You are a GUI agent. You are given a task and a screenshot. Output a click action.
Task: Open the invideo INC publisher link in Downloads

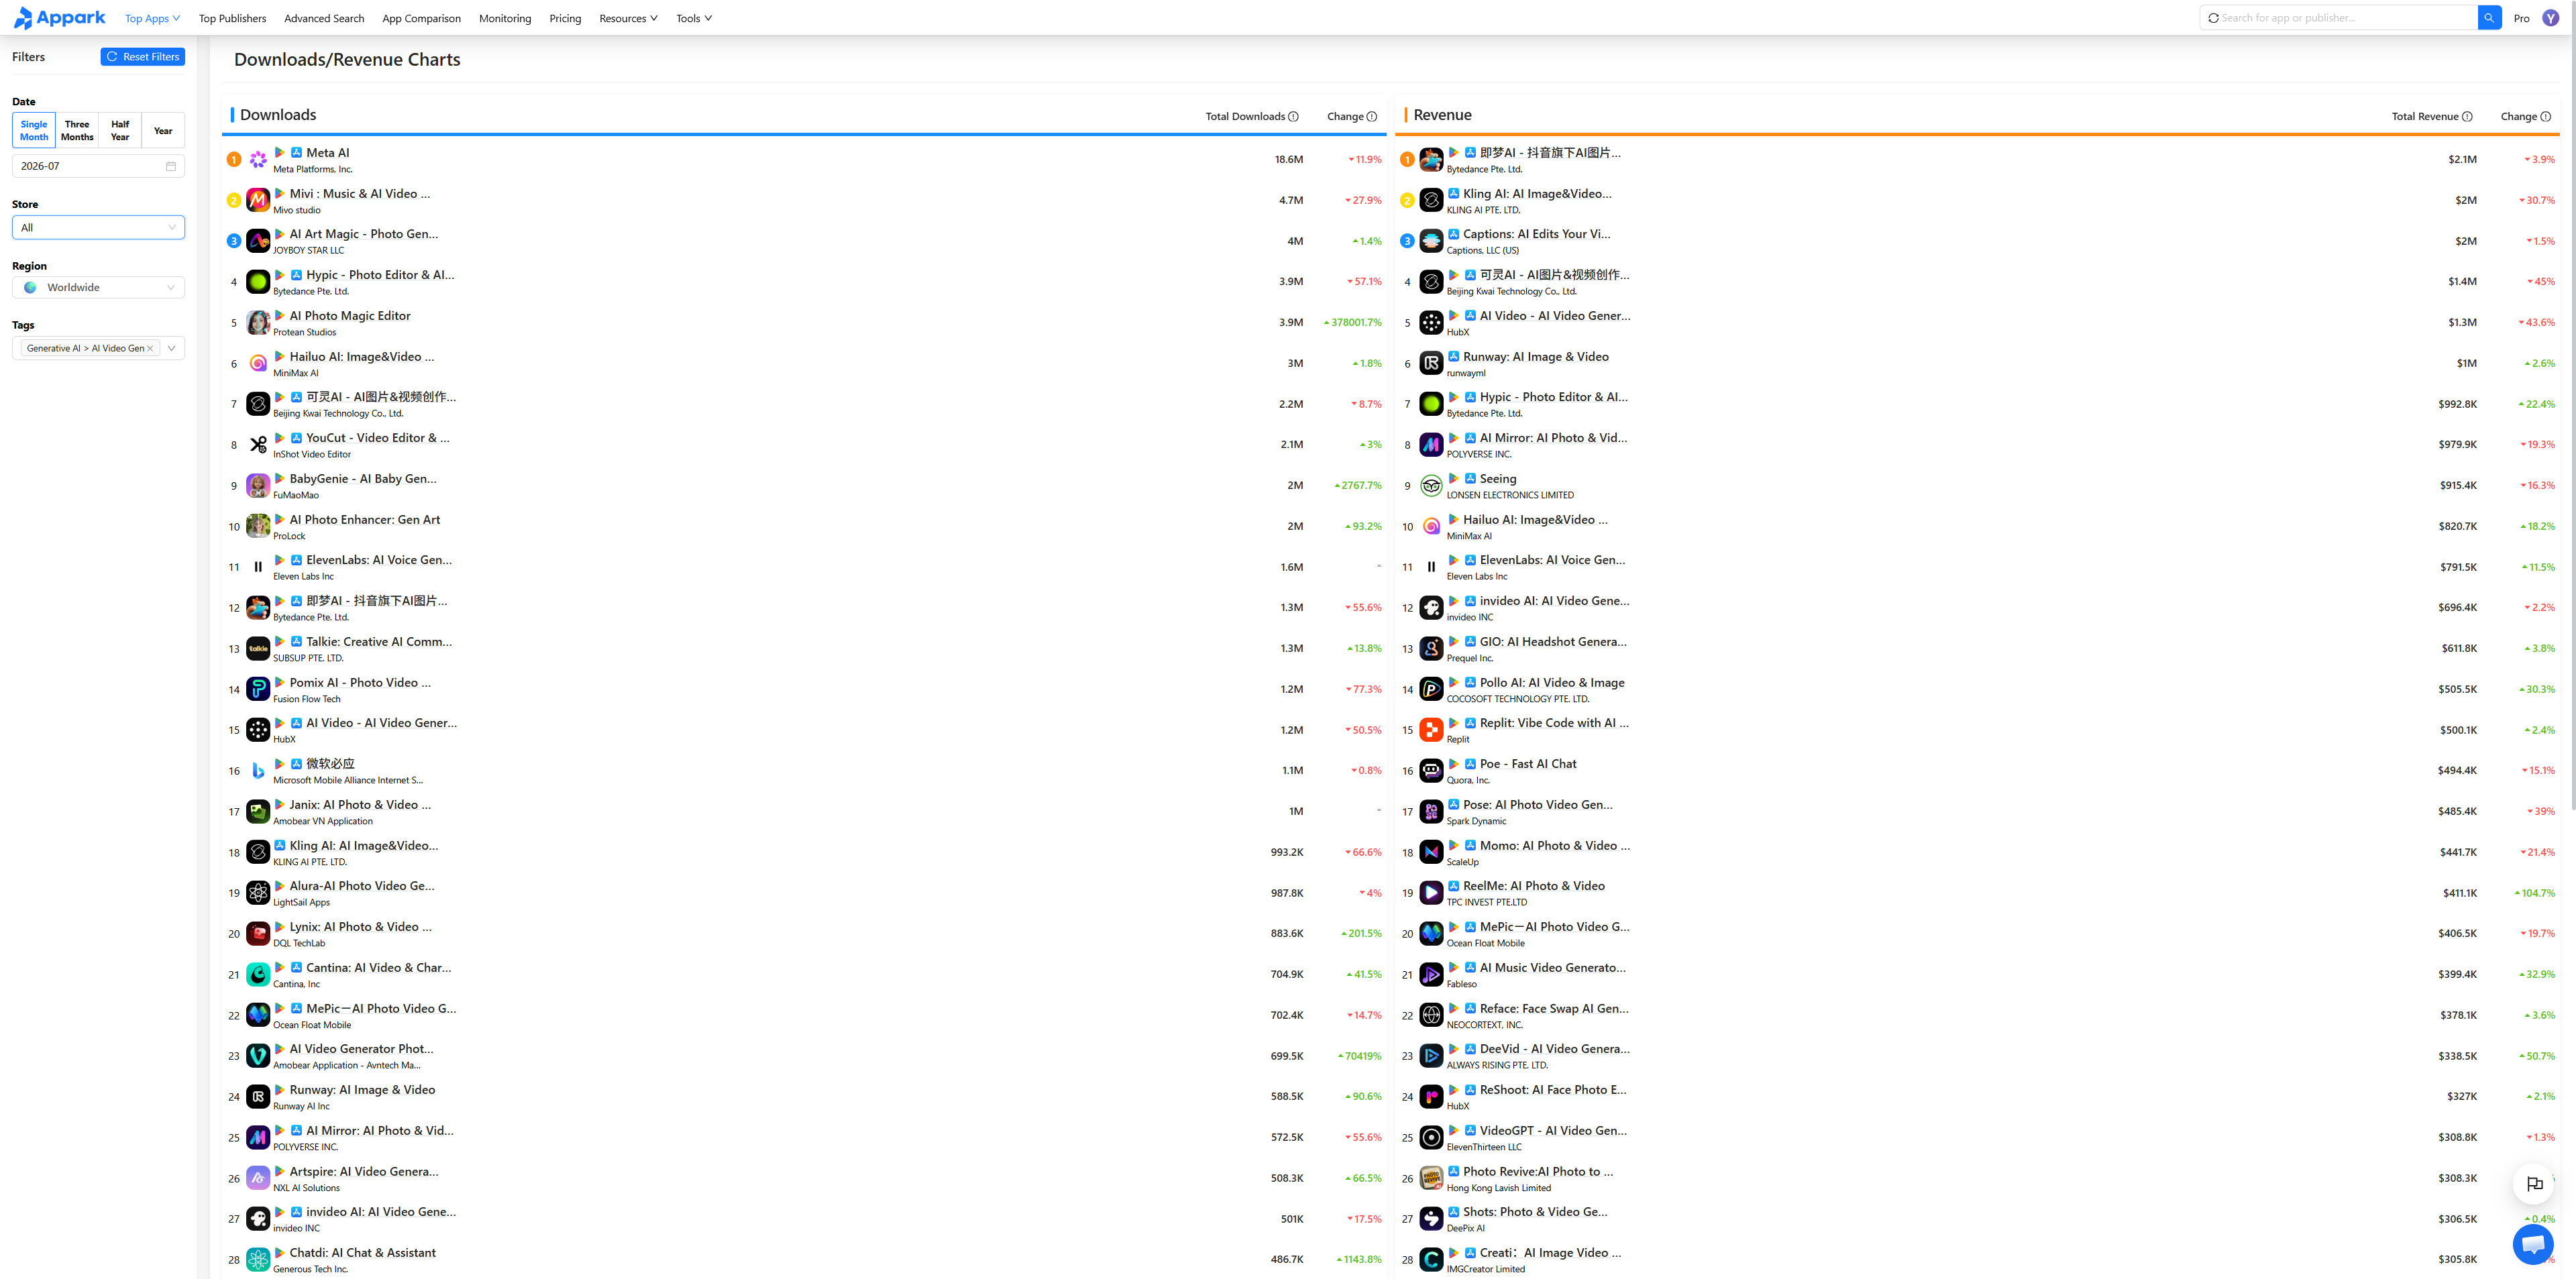pyautogui.click(x=297, y=1229)
